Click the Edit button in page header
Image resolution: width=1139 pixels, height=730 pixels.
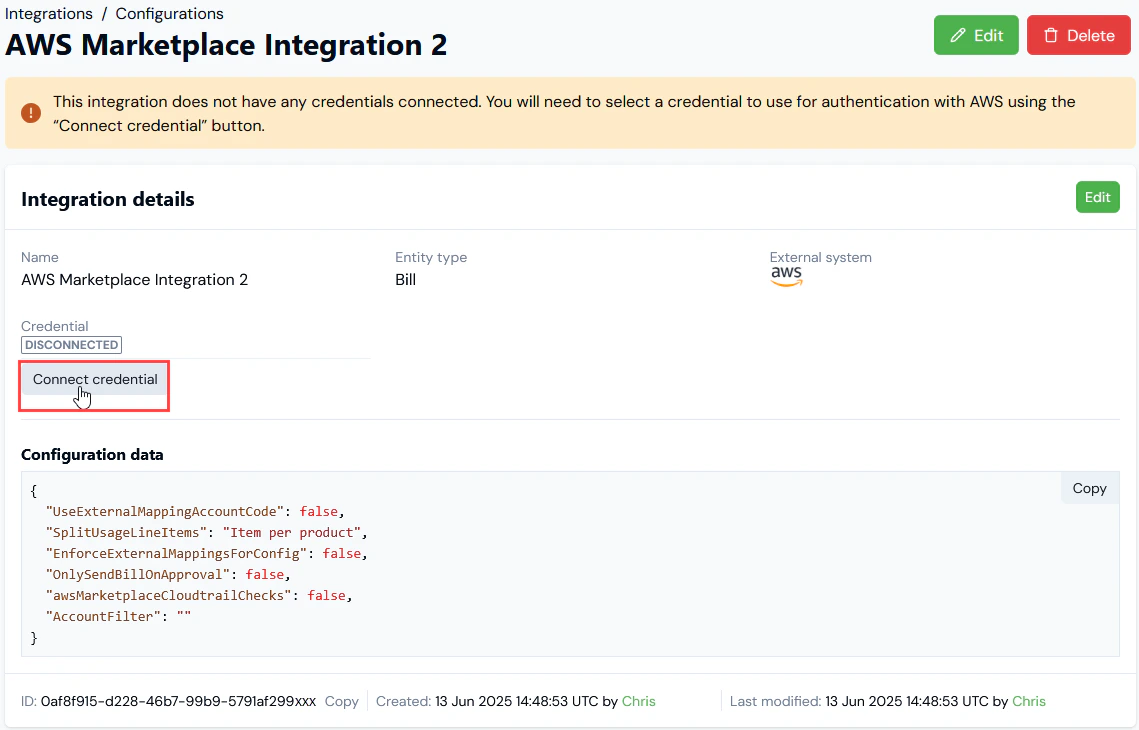976,35
